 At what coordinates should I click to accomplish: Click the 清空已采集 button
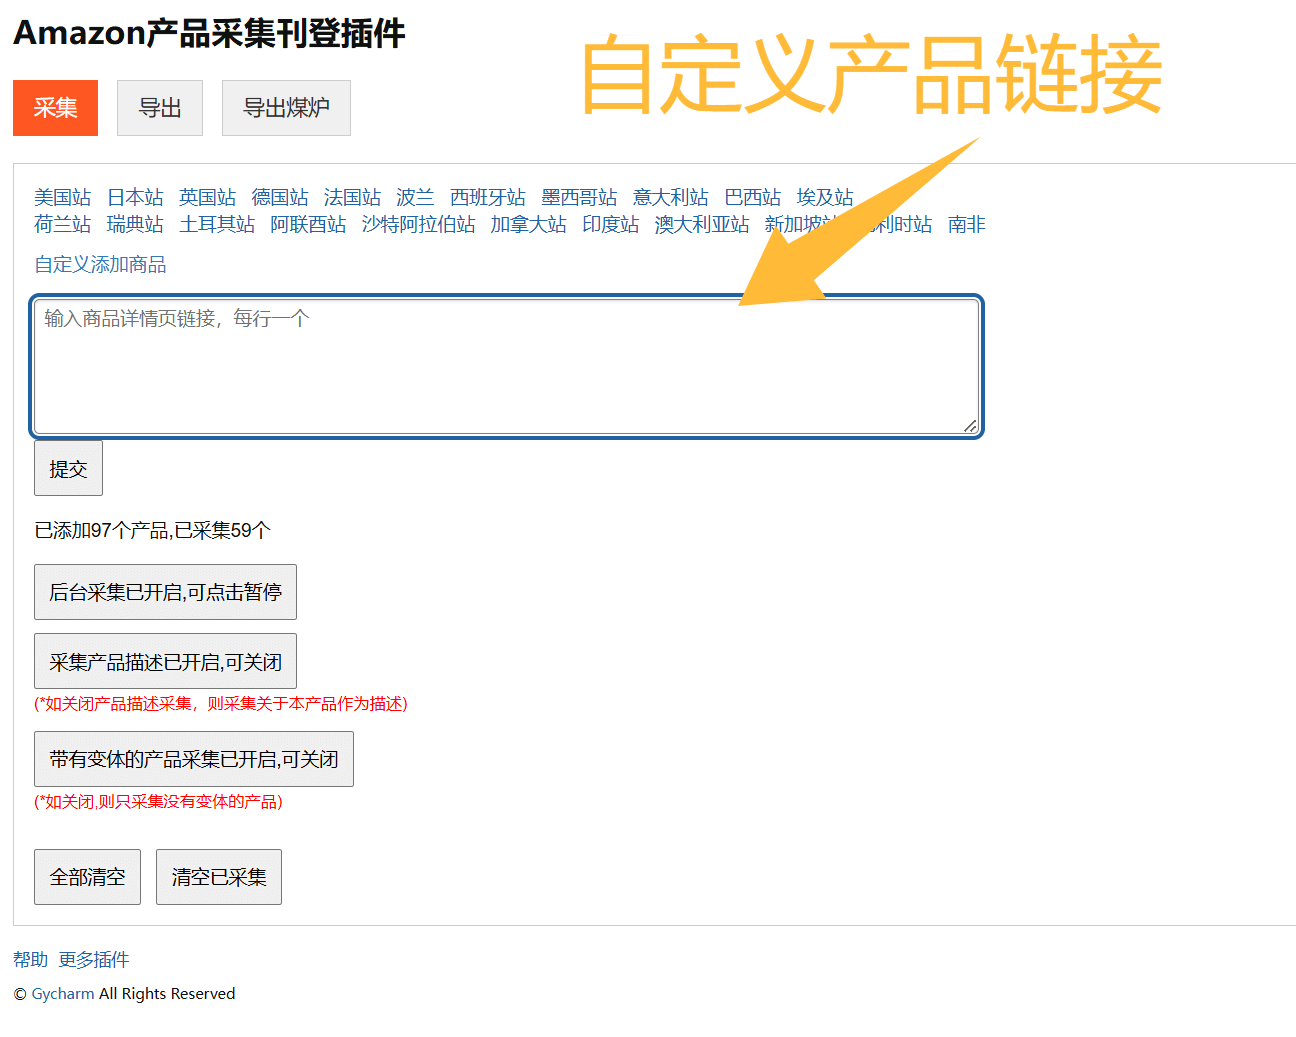(219, 877)
